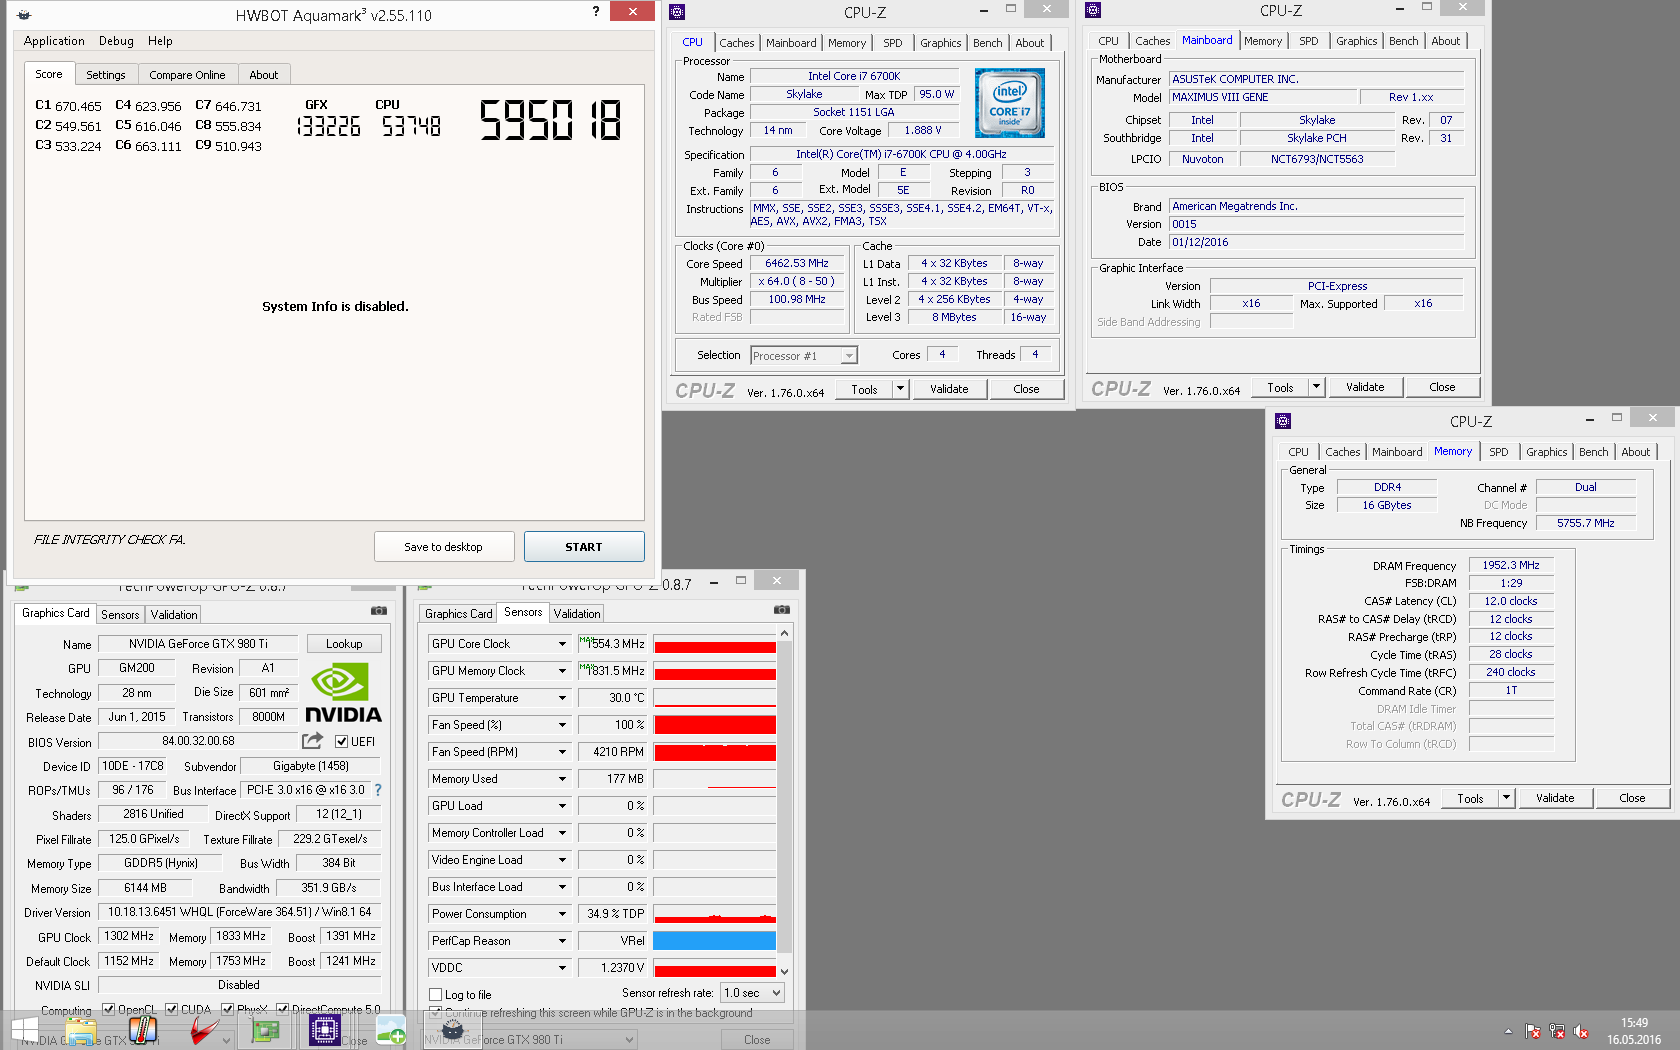This screenshot has height=1050, width=1680.
Task: Toggle the DirectCompute 5.0 checkbox
Action: coord(282,1009)
